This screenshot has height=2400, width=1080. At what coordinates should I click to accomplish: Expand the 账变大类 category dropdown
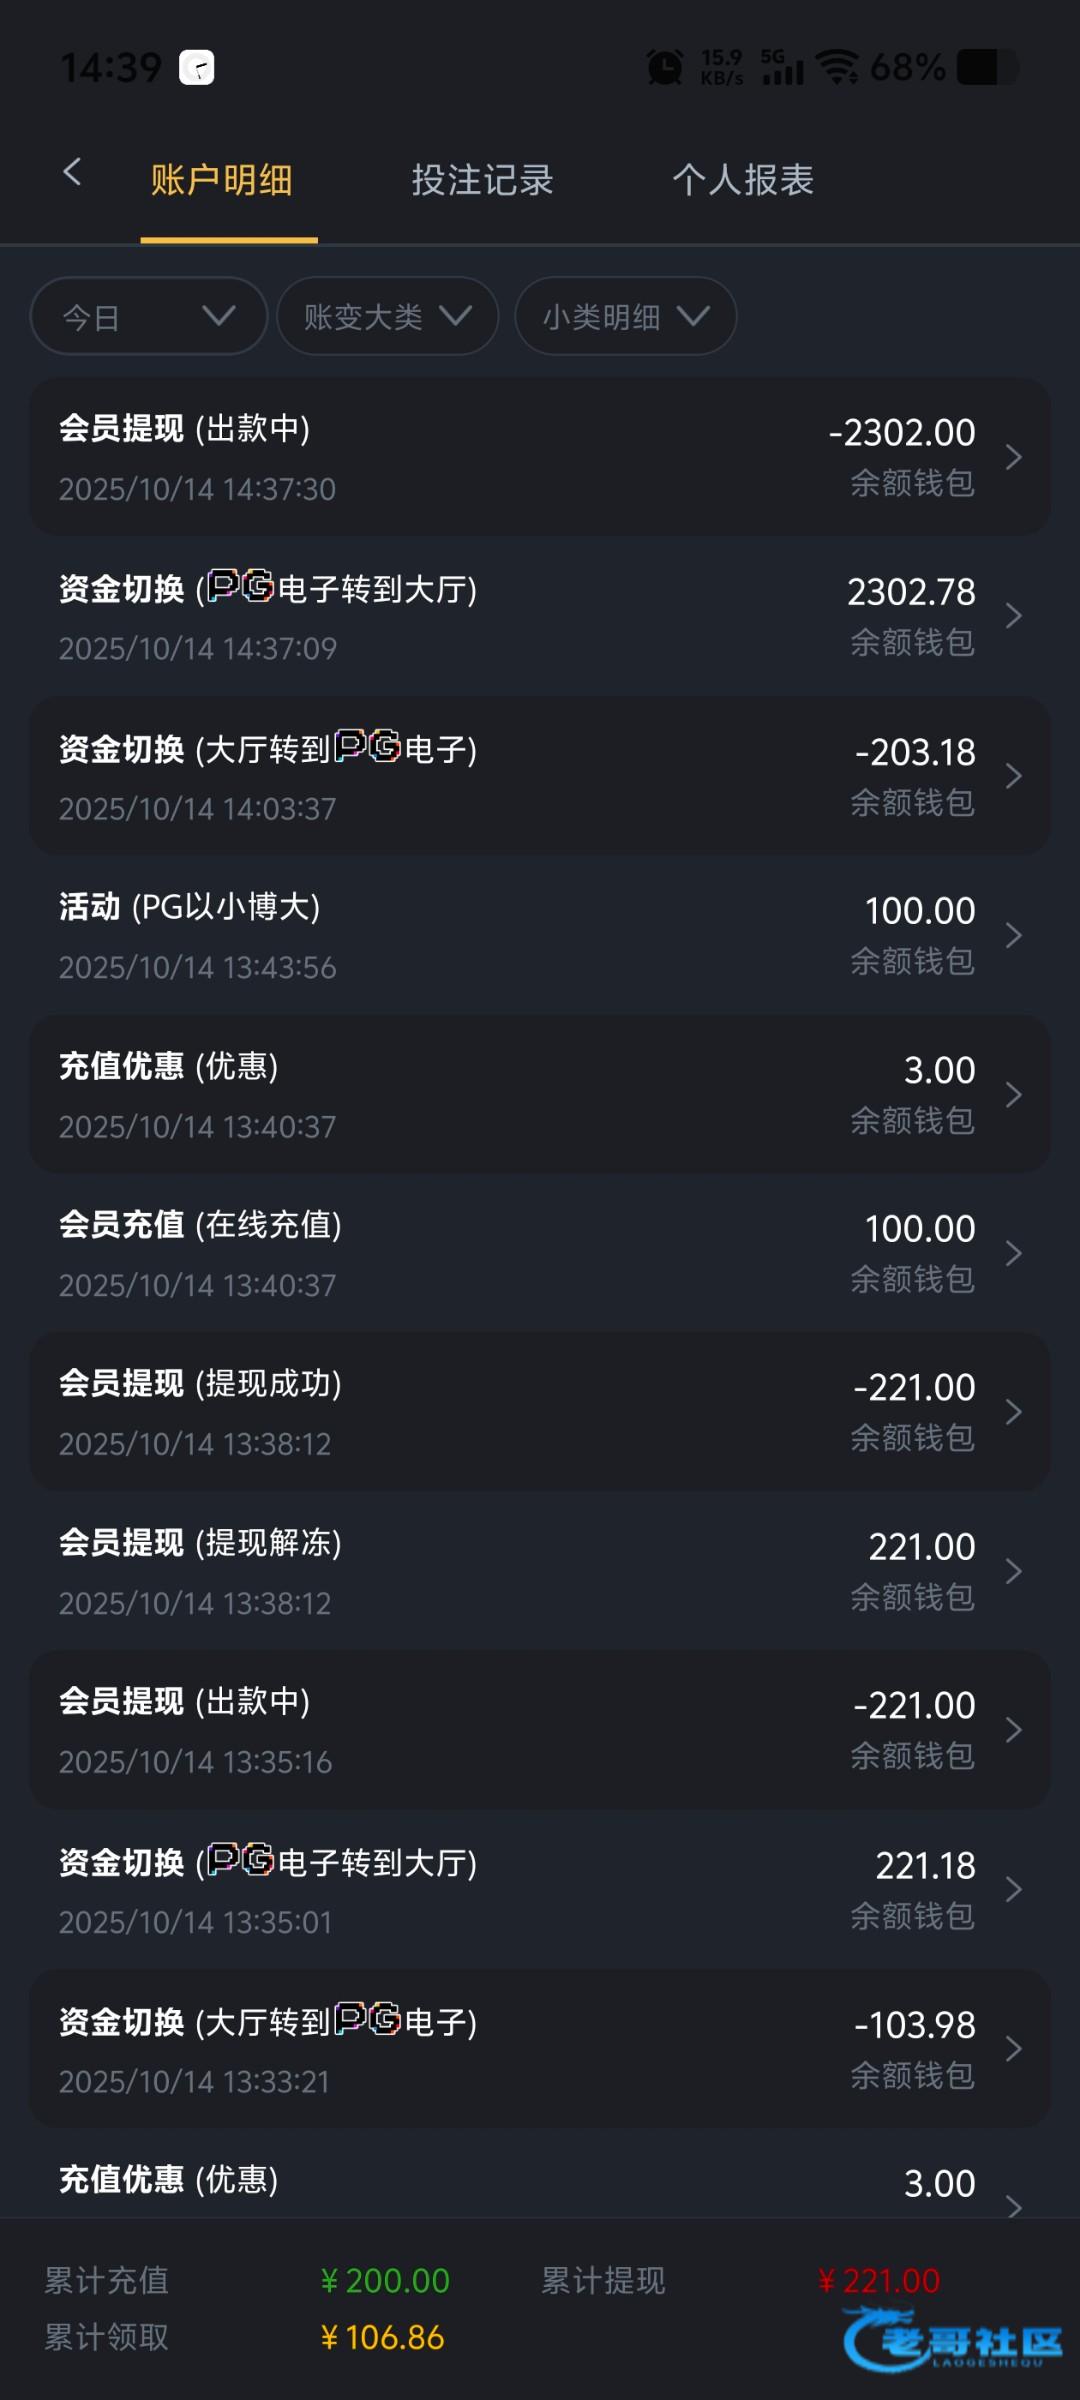[387, 317]
